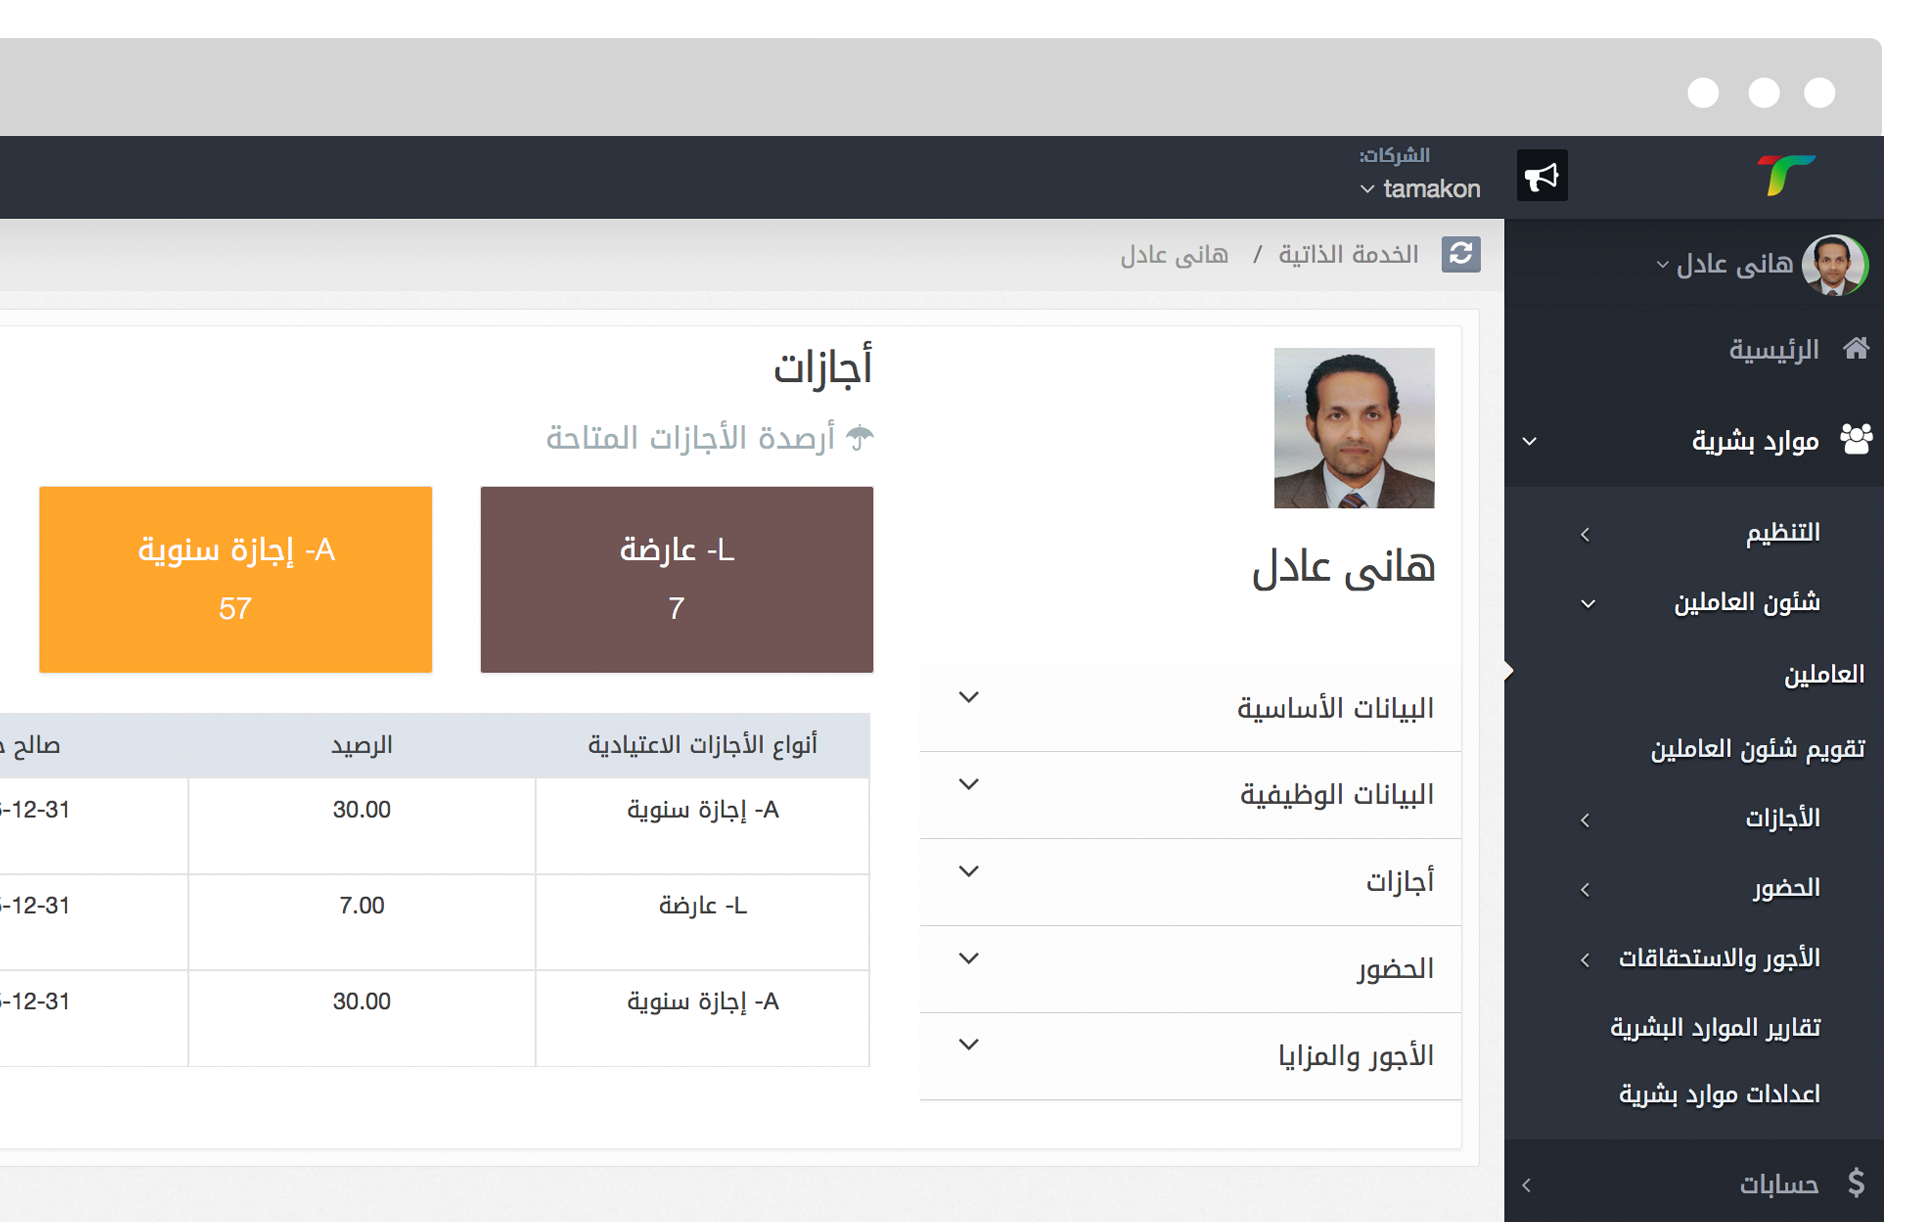Expand the الحضور accordion in profile panel
1920x1222 pixels.
(x=1190, y=969)
